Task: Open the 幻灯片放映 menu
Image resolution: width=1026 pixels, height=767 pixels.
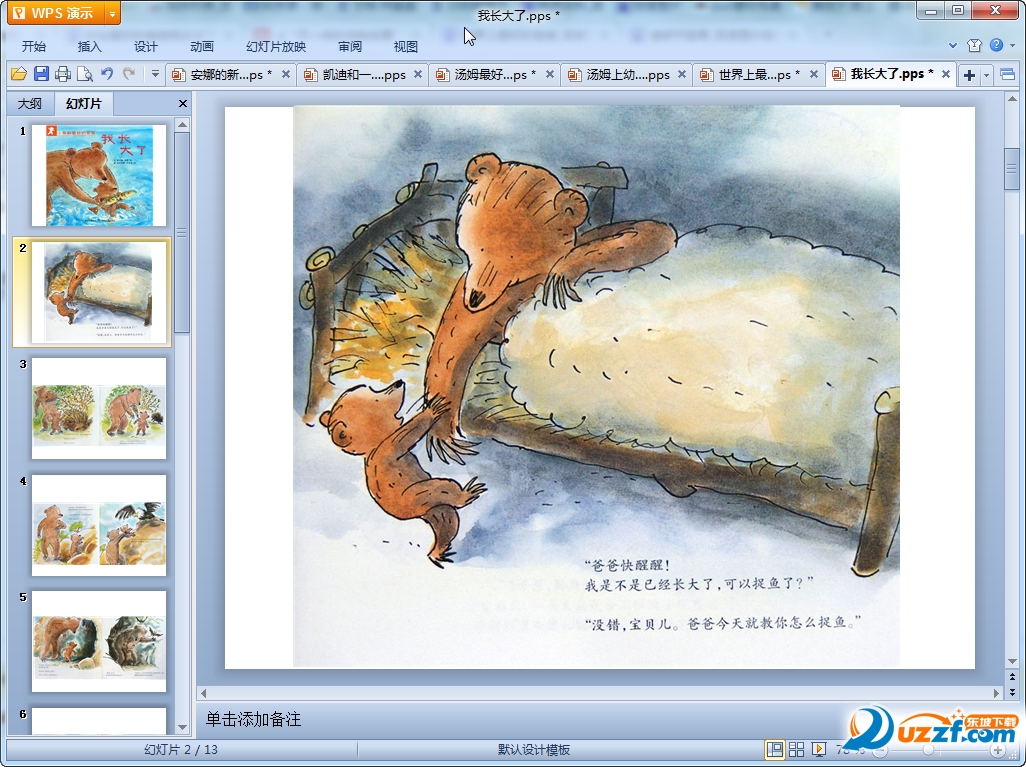Action: [276, 46]
